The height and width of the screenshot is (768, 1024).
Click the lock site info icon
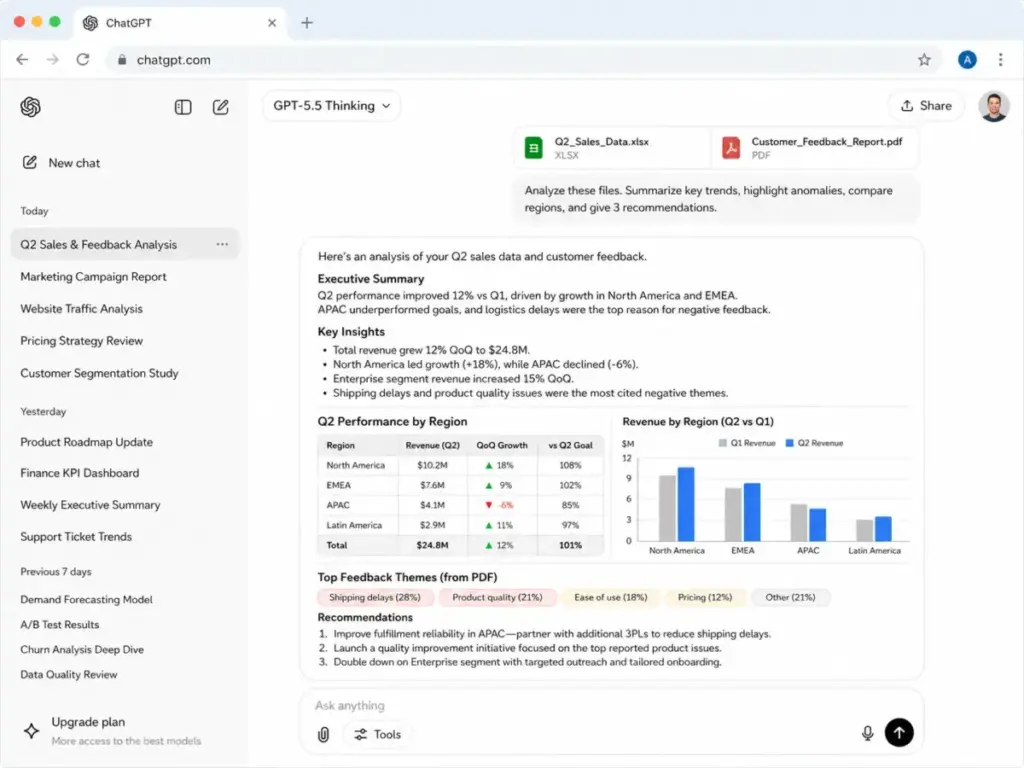click(122, 59)
